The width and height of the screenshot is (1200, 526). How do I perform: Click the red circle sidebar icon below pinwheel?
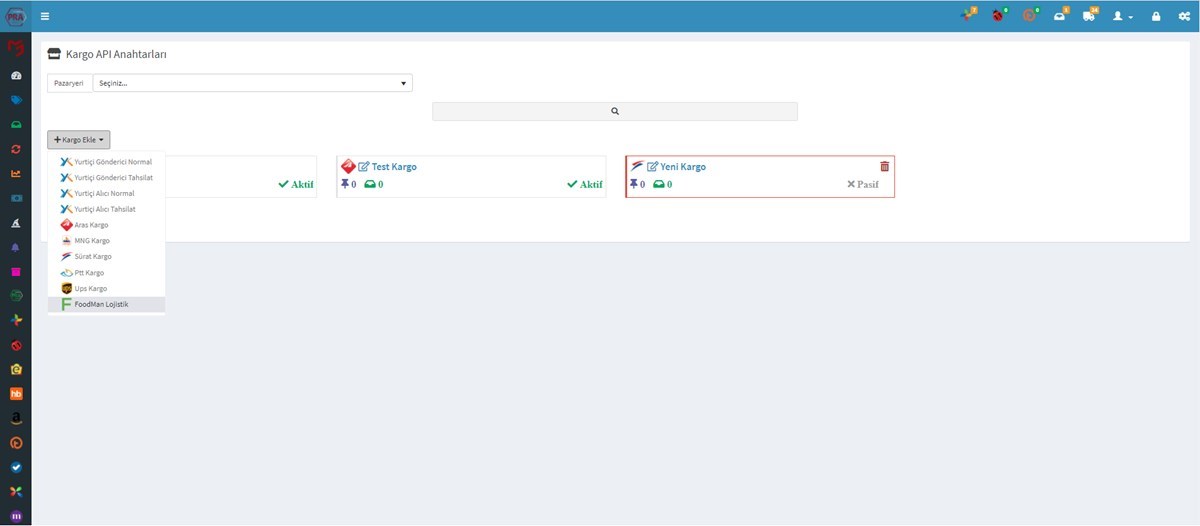16,345
